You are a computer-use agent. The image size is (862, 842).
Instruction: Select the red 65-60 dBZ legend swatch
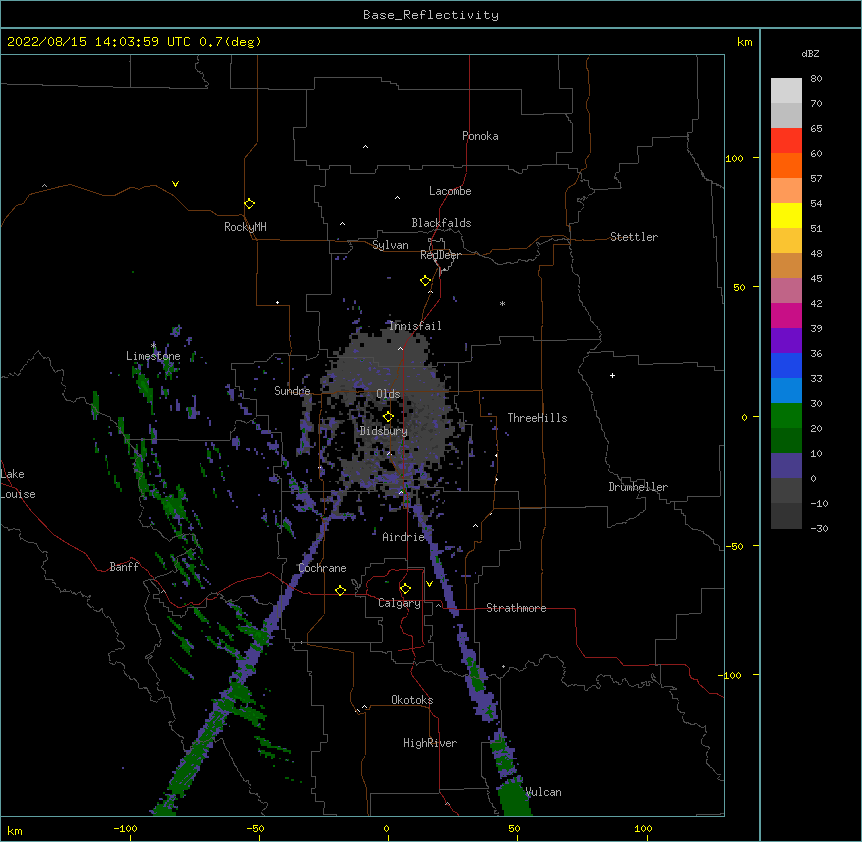[786, 141]
